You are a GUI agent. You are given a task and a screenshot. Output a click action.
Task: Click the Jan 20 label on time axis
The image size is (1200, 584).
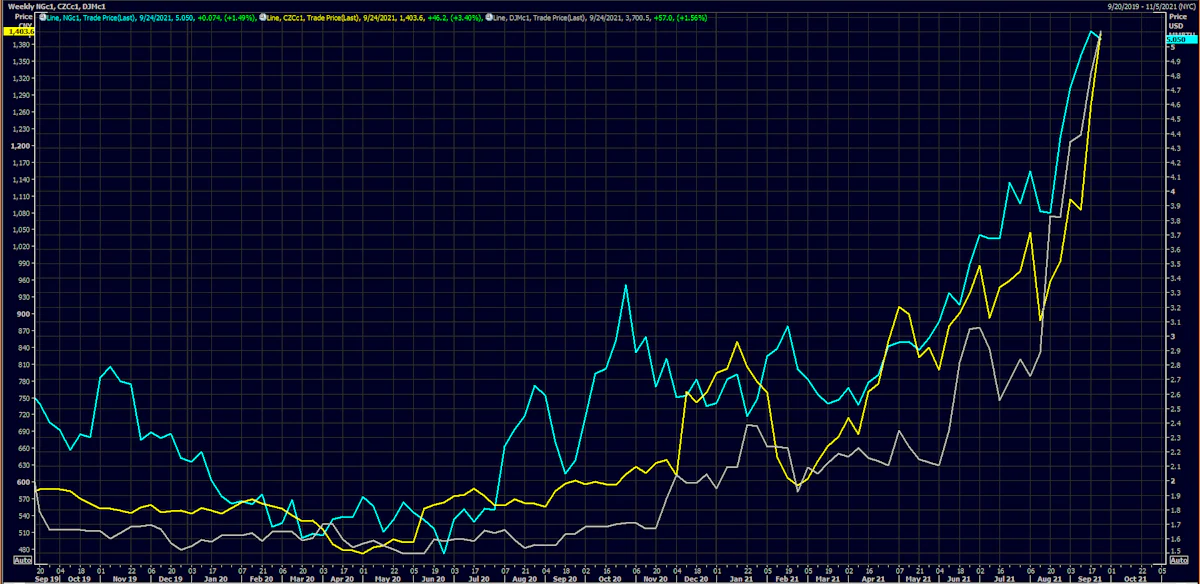pos(216,578)
